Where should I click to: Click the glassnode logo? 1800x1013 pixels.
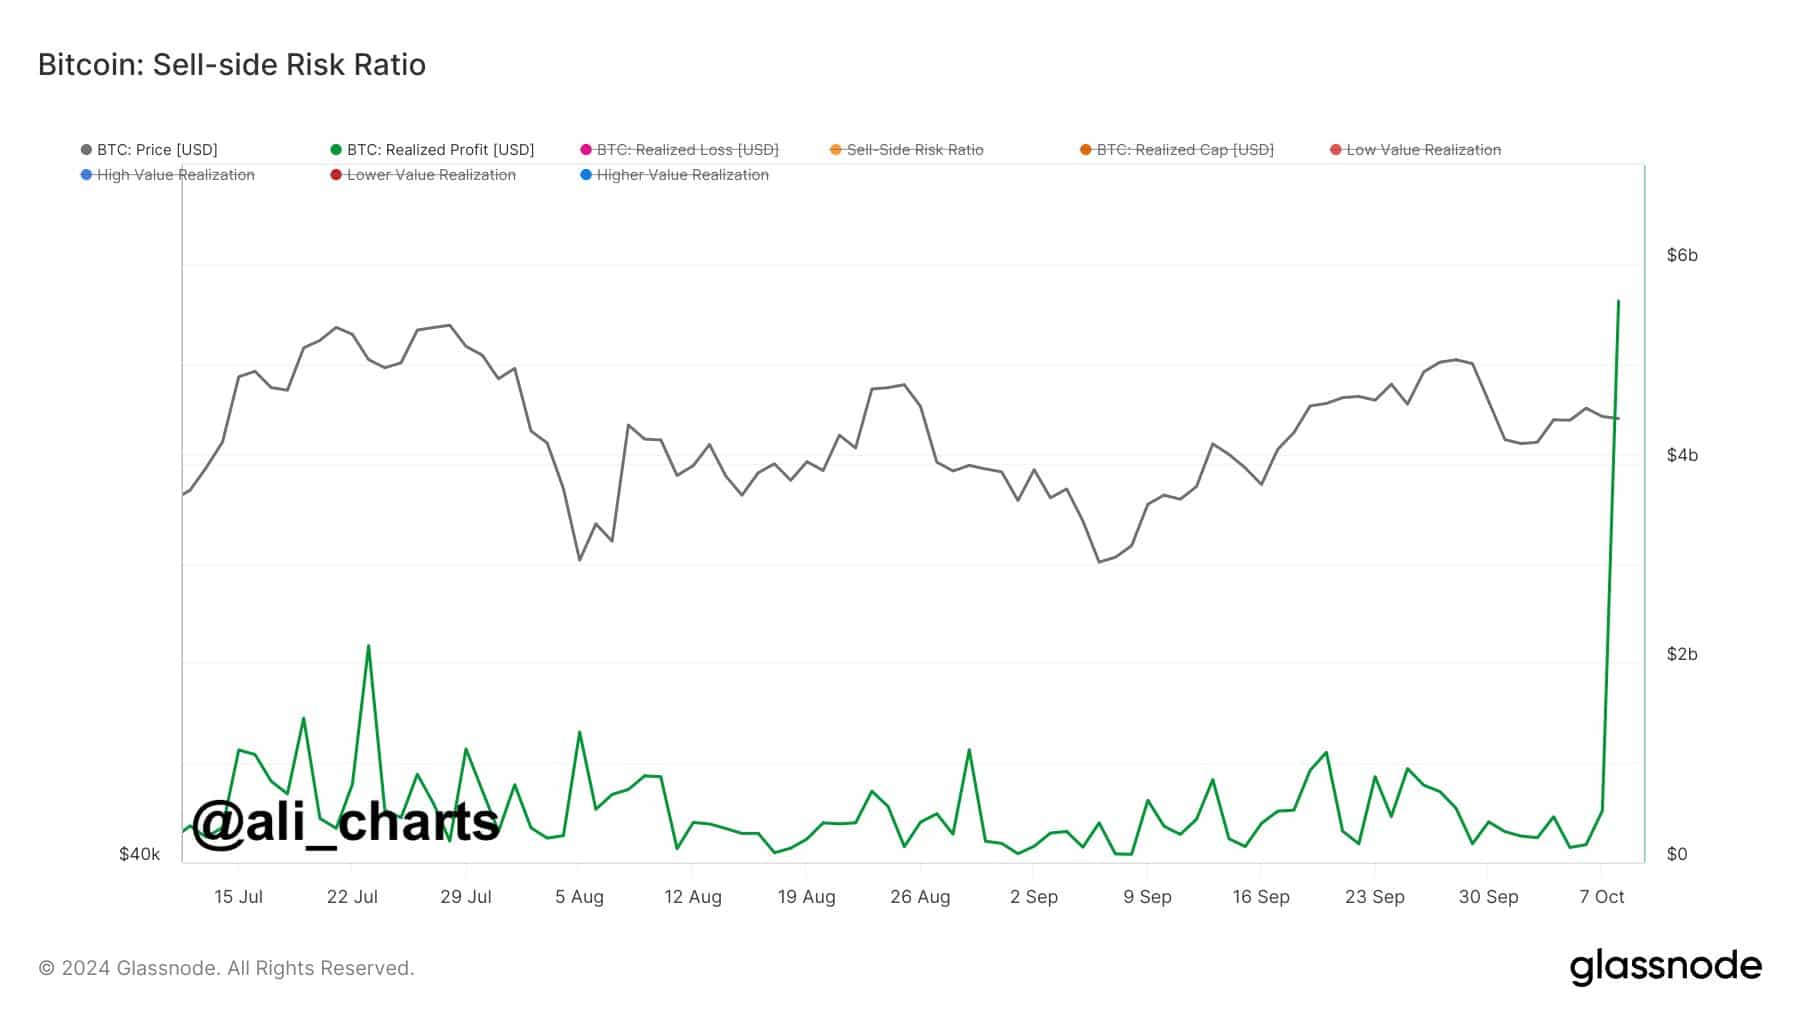pos(1665,967)
